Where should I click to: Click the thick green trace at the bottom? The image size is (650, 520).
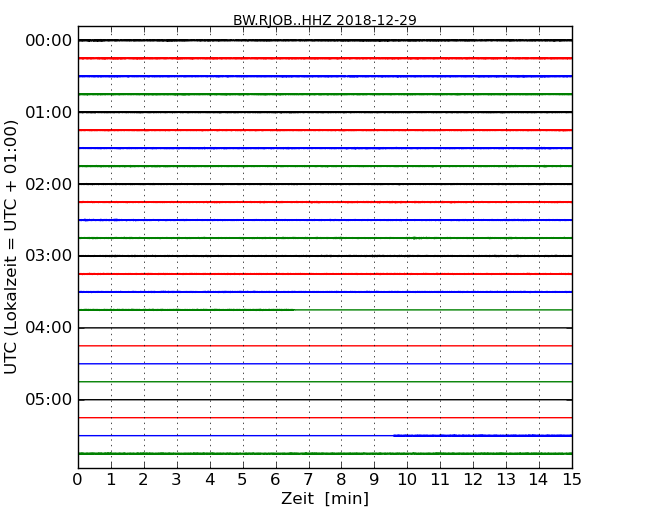(x=325, y=454)
